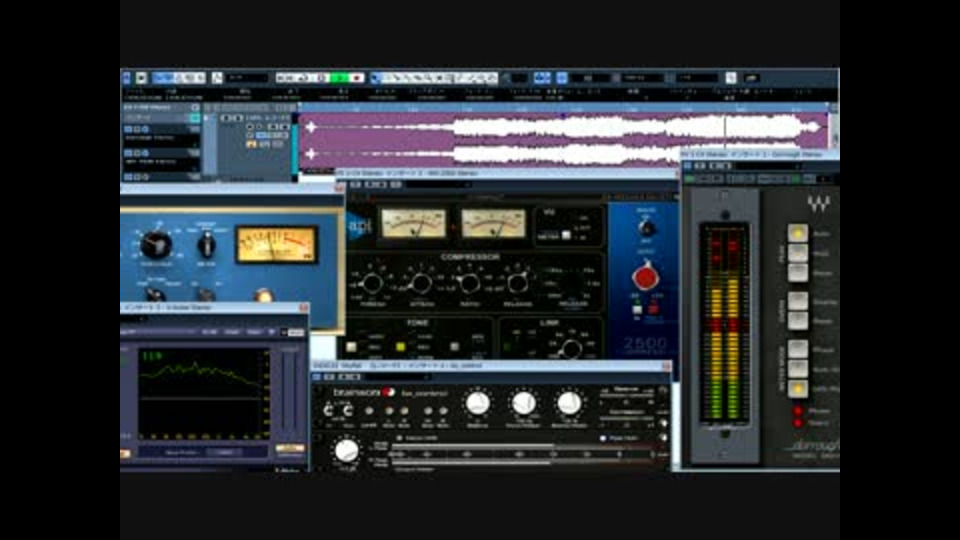This screenshot has width=960, height=540.
Task: Toggle the red button next to the In button
Action: pos(653,309)
